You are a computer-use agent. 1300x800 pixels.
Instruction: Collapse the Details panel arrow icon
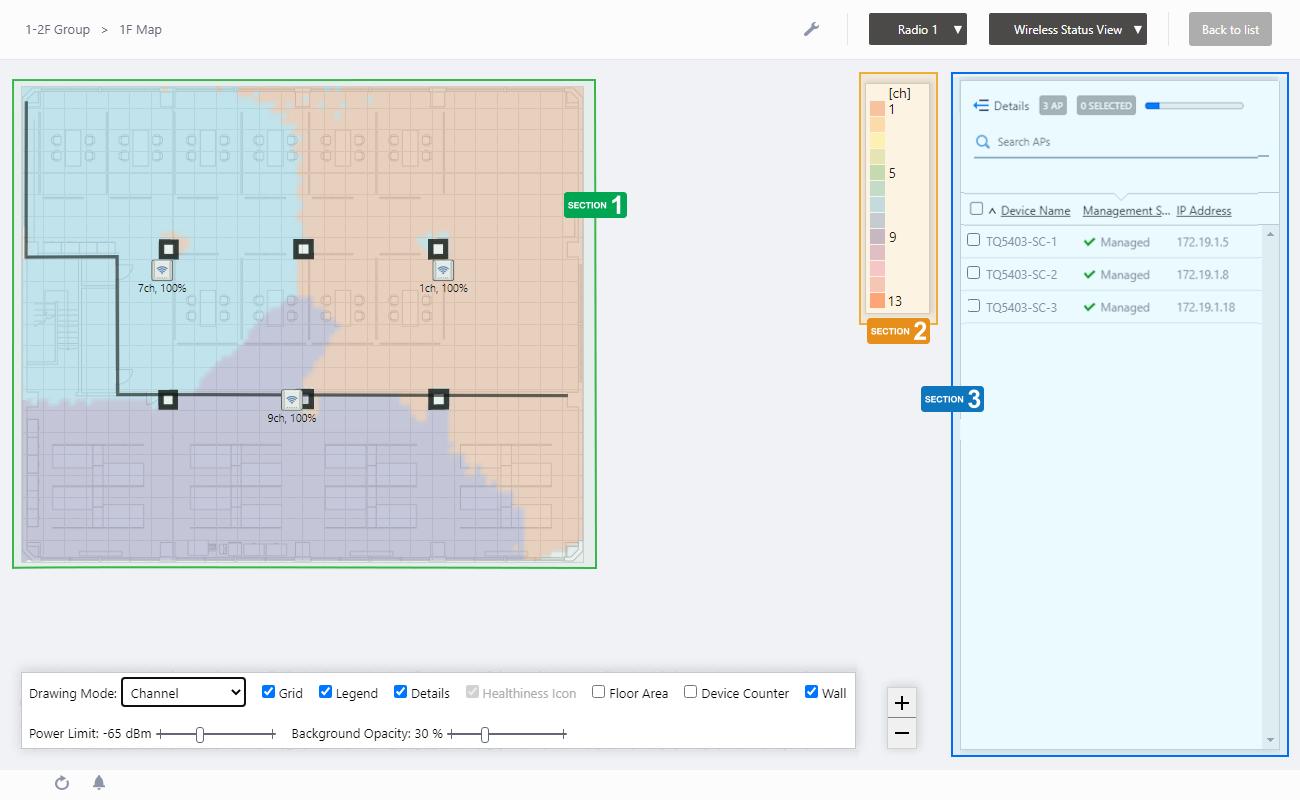click(x=981, y=106)
